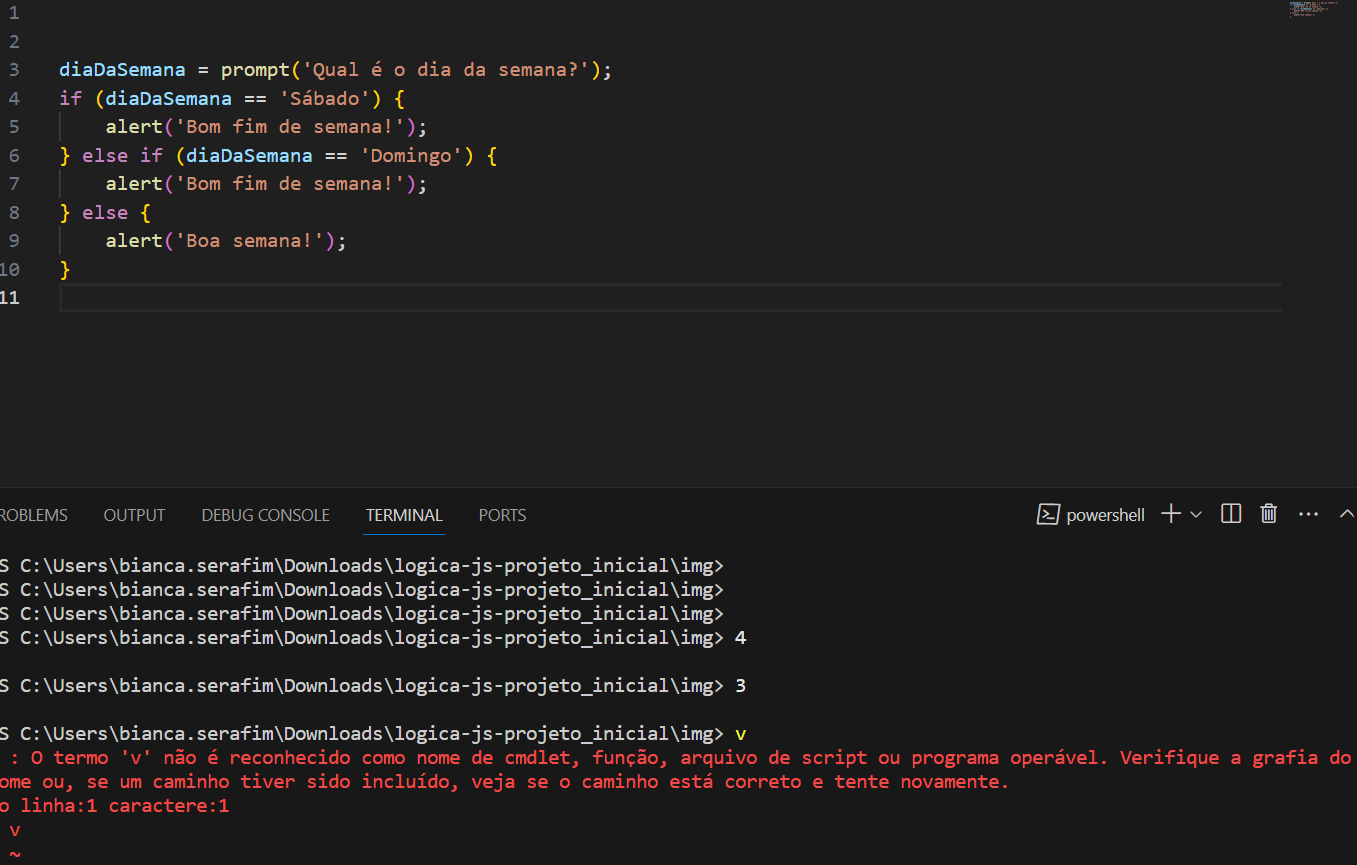Image resolution: width=1357 pixels, height=865 pixels.
Task: Click the red 'linha:1 caractere:1' error text
Action: 125,806
